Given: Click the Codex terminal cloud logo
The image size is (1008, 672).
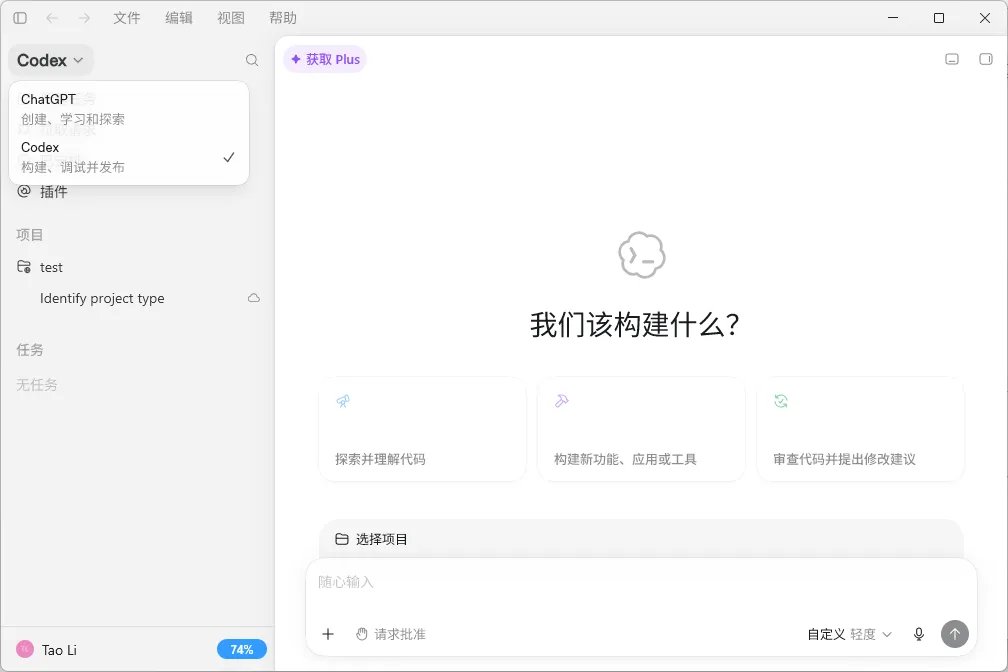Looking at the screenshot, I should (x=642, y=255).
